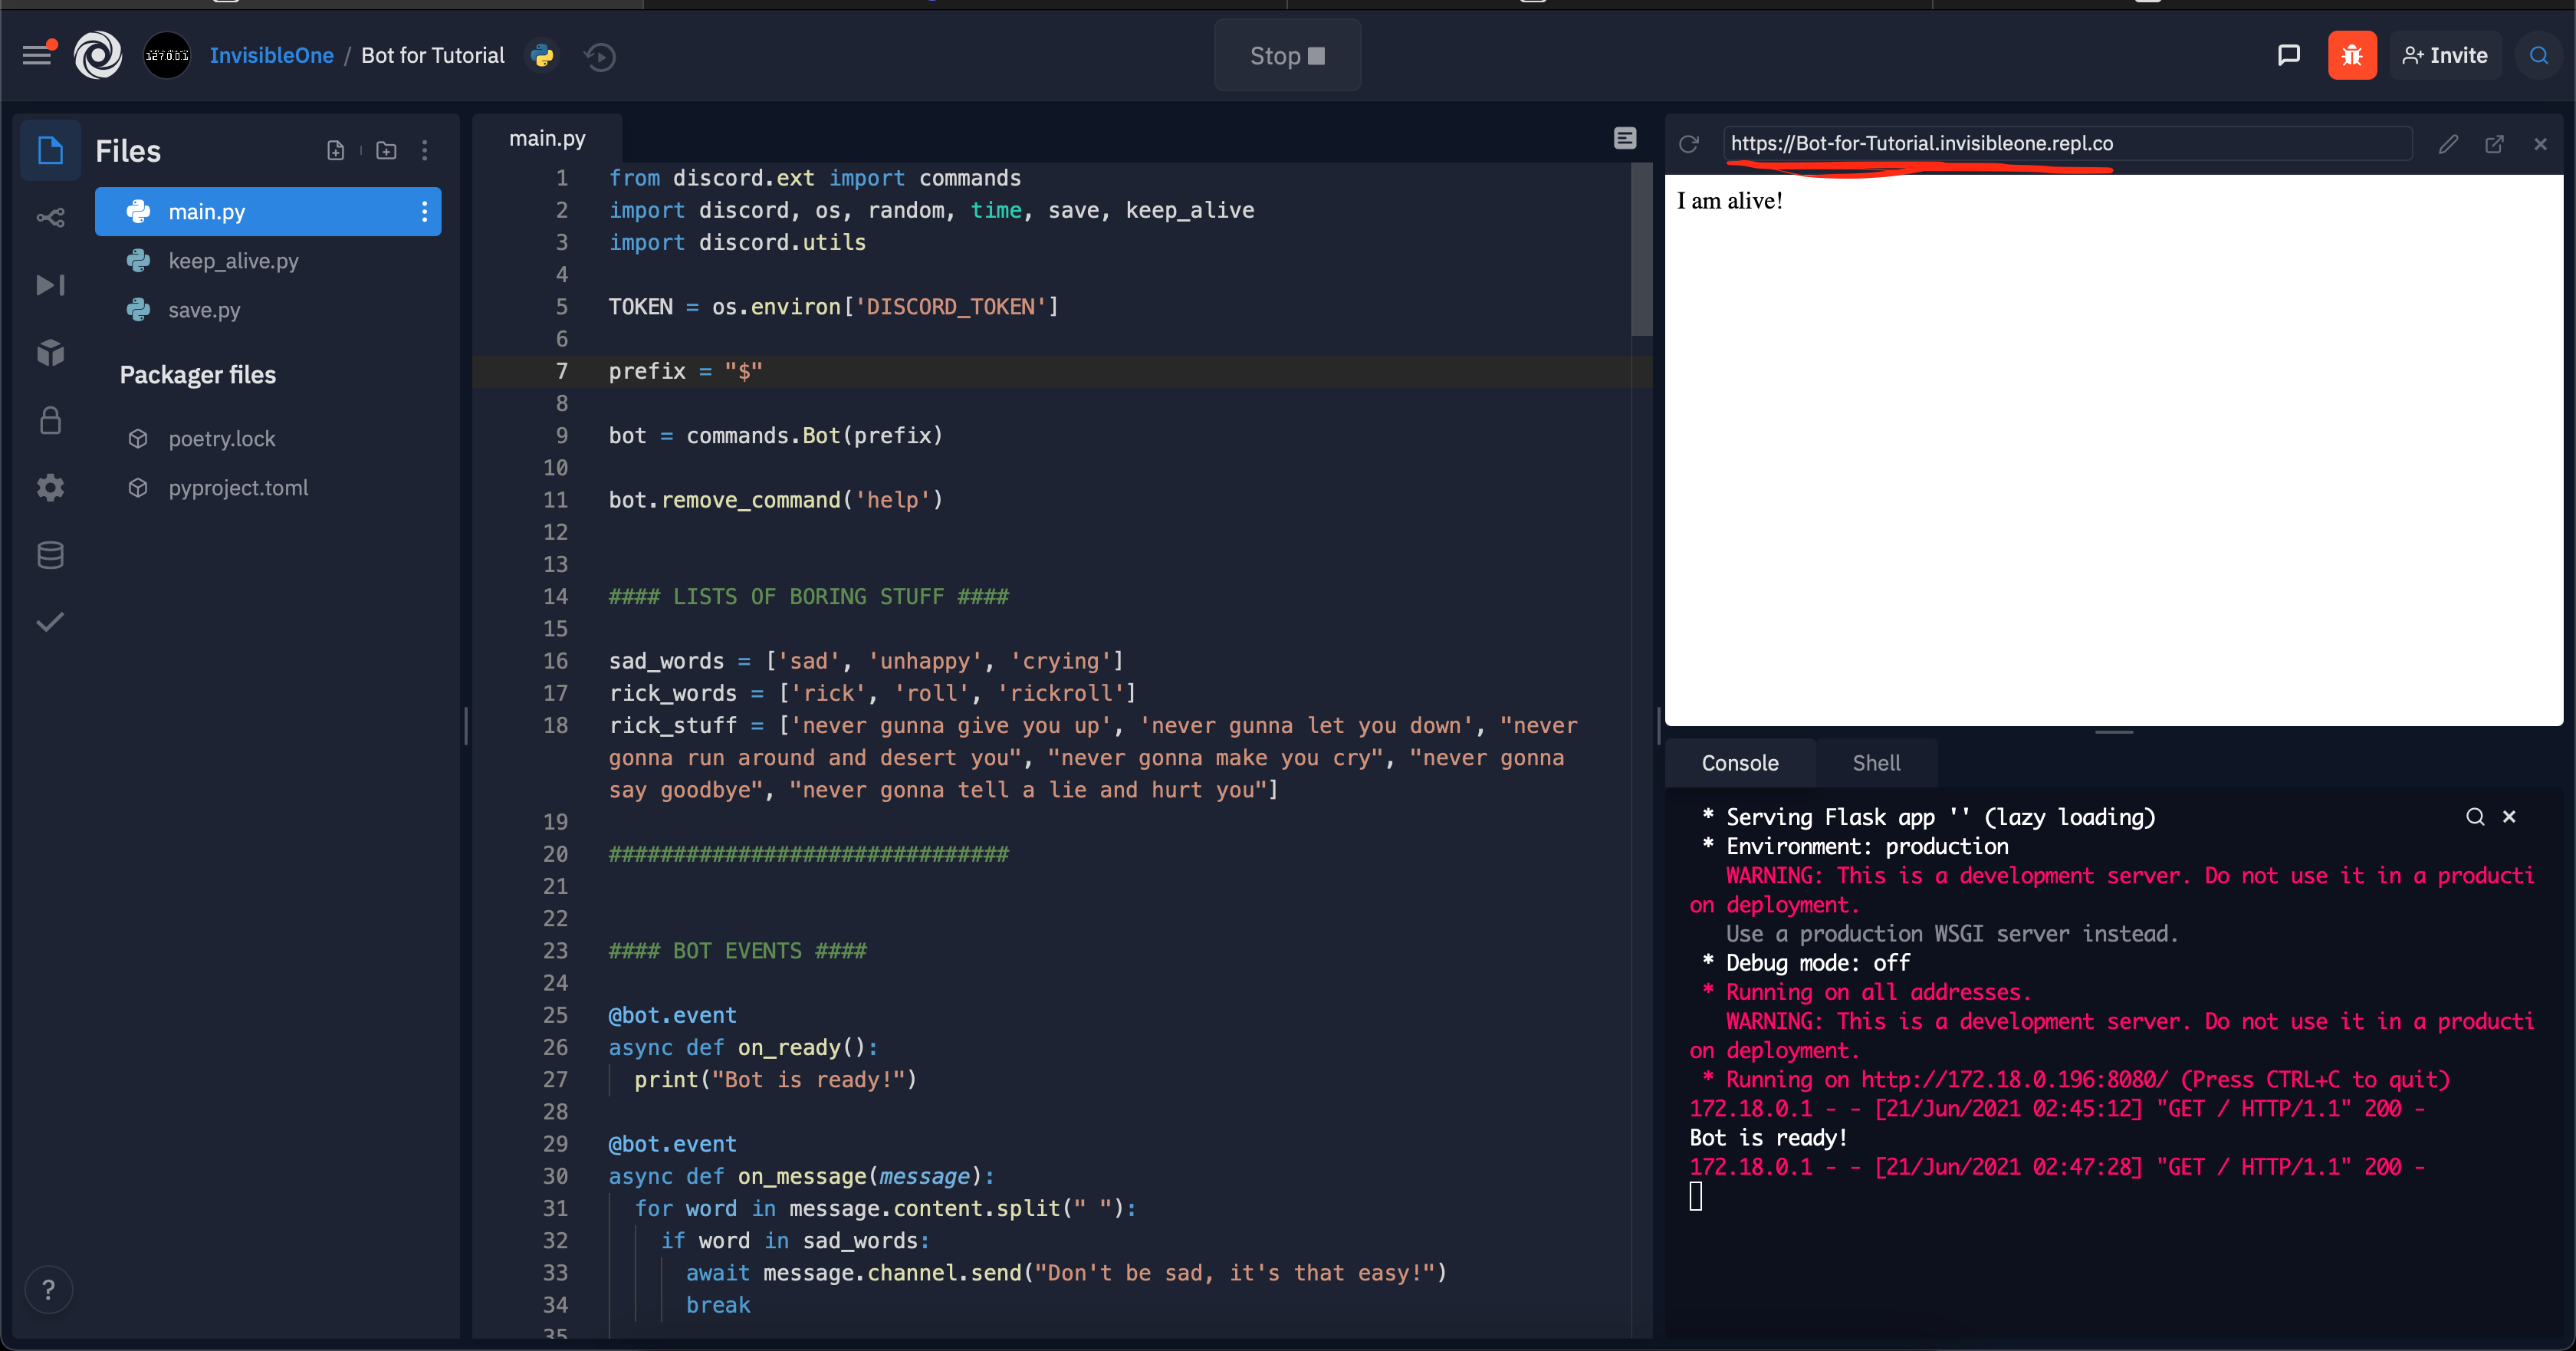Open the keep_alive.py file
The image size is (2576, 1351).
pos(237,261)
